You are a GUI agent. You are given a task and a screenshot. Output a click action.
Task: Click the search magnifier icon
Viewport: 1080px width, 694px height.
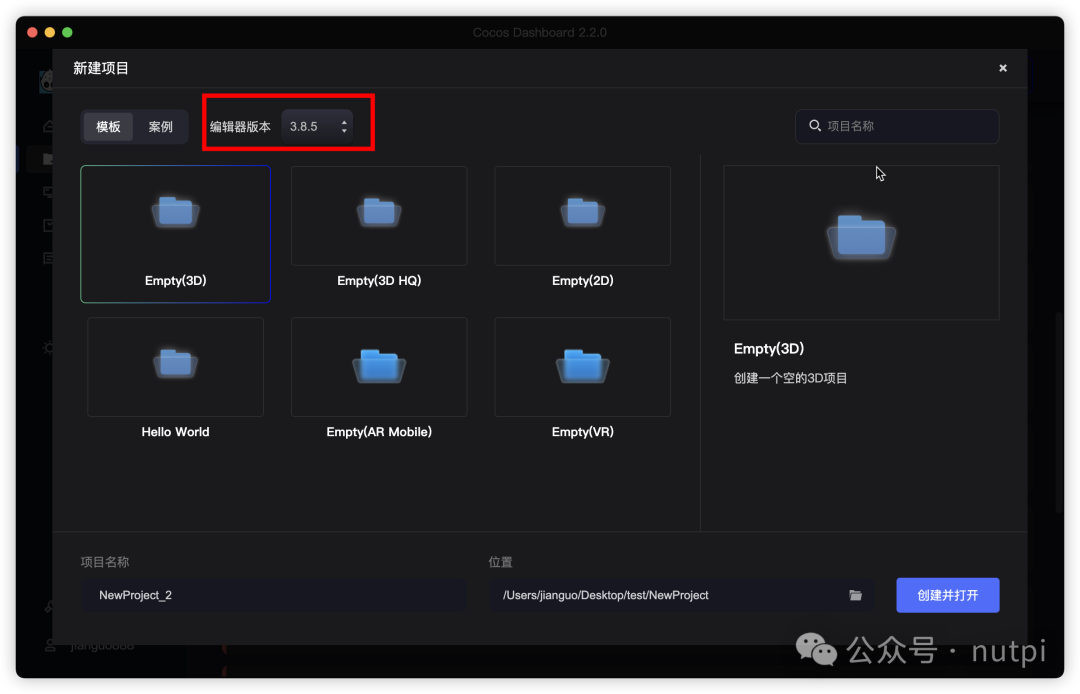click(x=815, y=125)
